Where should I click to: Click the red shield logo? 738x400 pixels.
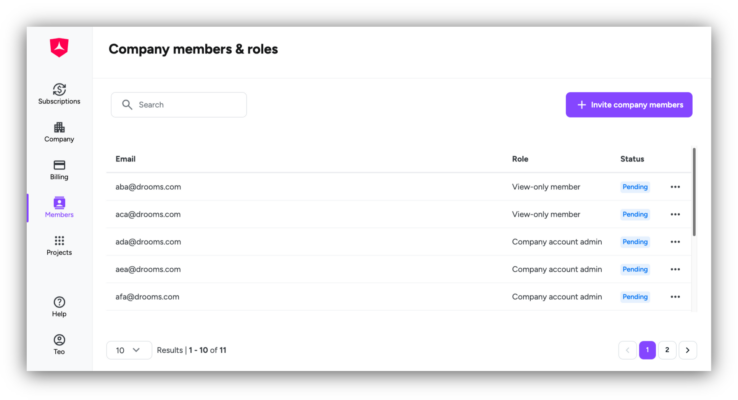point(59,47)
